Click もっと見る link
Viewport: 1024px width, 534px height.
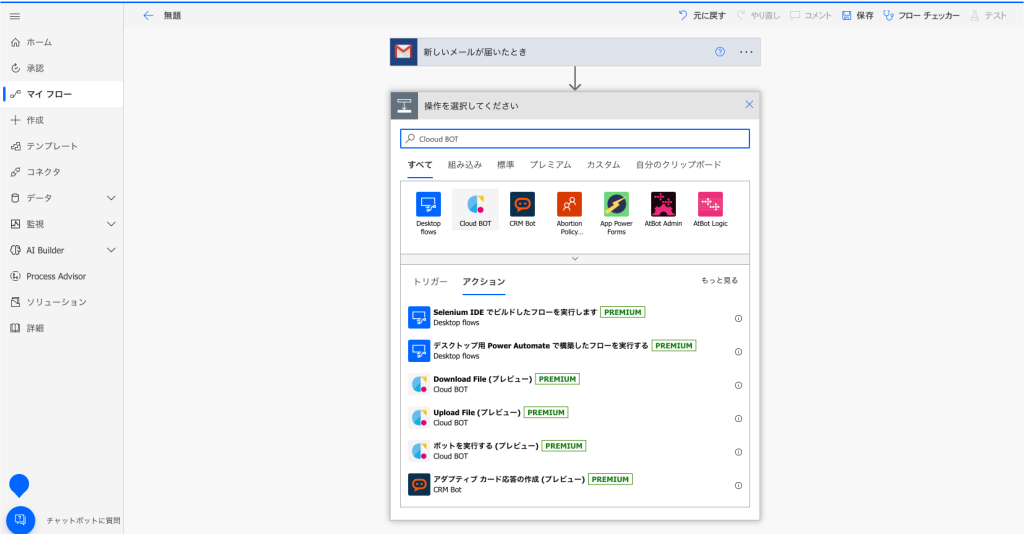pos(720,281)
